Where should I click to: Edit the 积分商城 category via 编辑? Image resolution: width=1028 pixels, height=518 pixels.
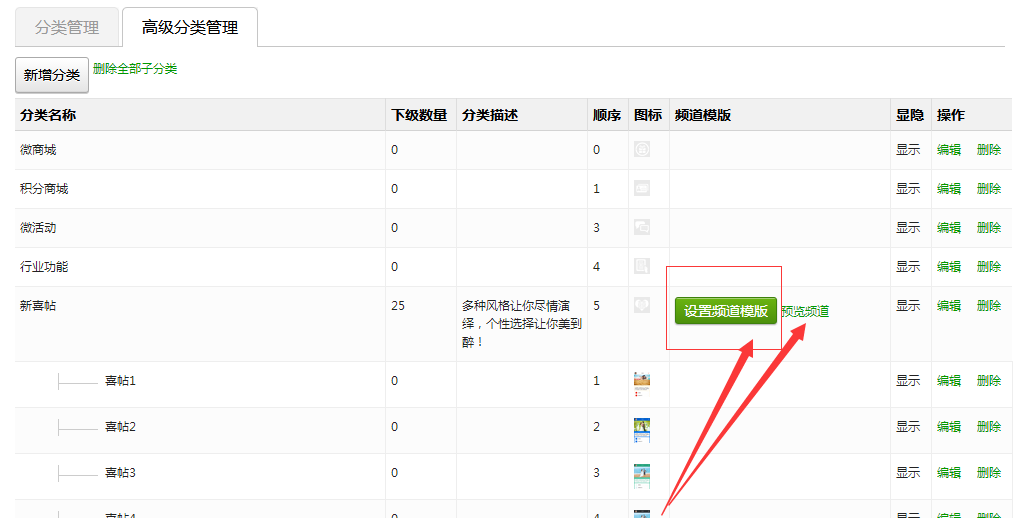pyautogui.click(x=949, y=189)
